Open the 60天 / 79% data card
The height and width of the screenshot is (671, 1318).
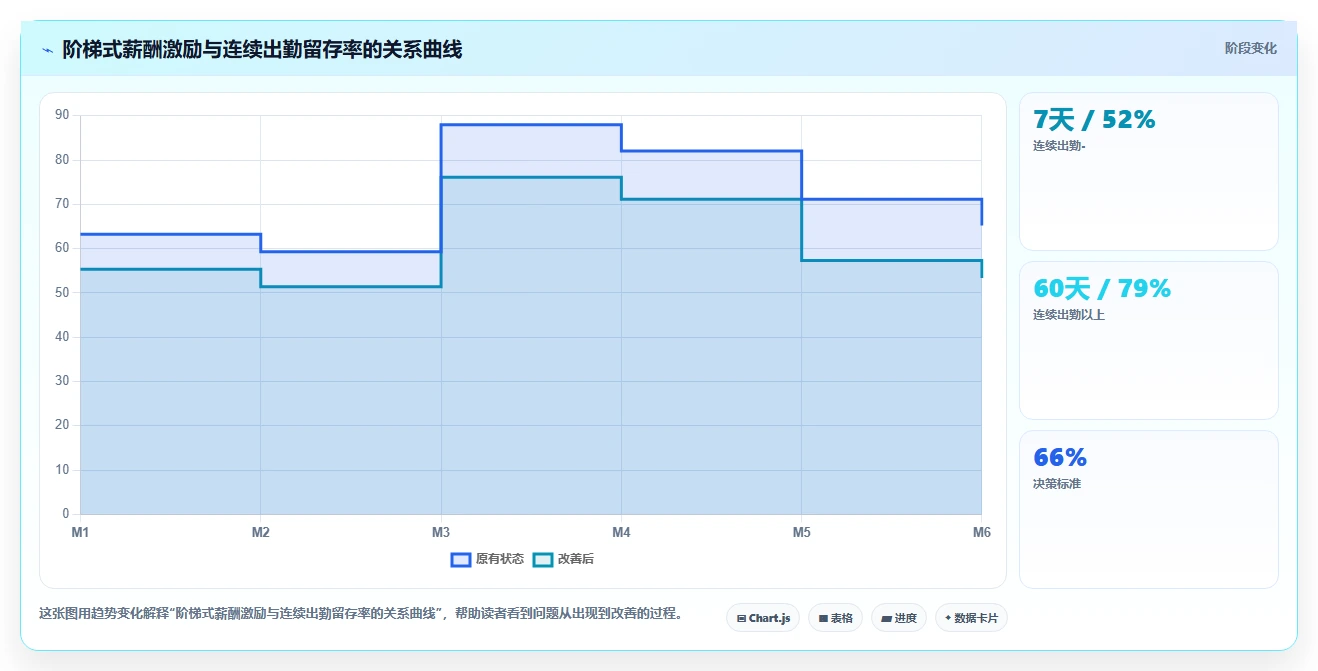pyautogui.click(x=1149, y=340)
